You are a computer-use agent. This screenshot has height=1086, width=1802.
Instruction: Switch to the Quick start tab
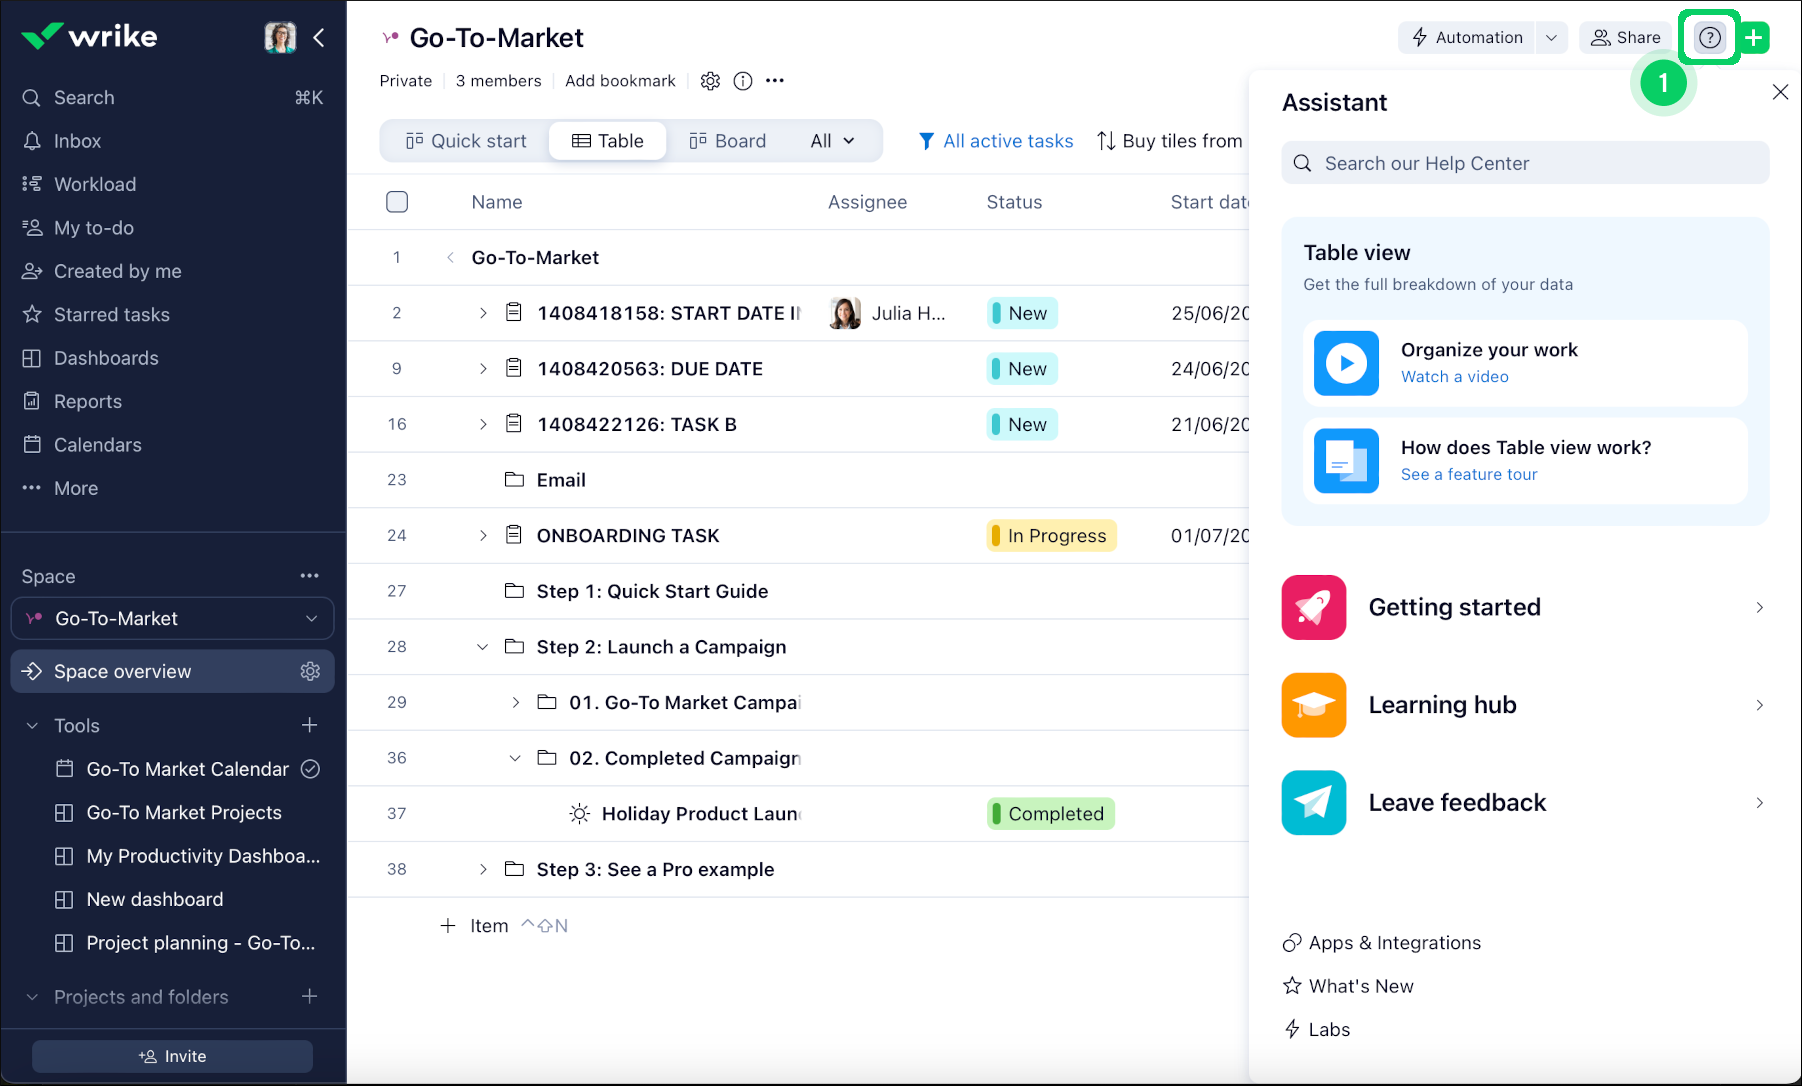coord(466,141)
